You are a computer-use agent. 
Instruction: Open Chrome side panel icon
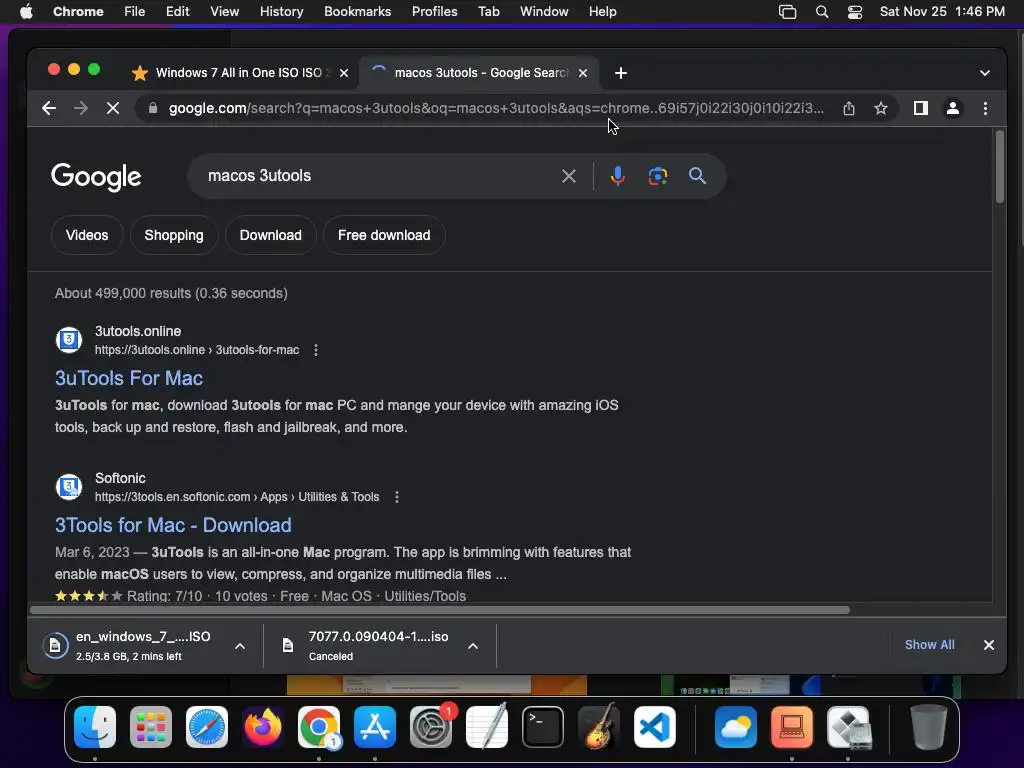point(921,108)
